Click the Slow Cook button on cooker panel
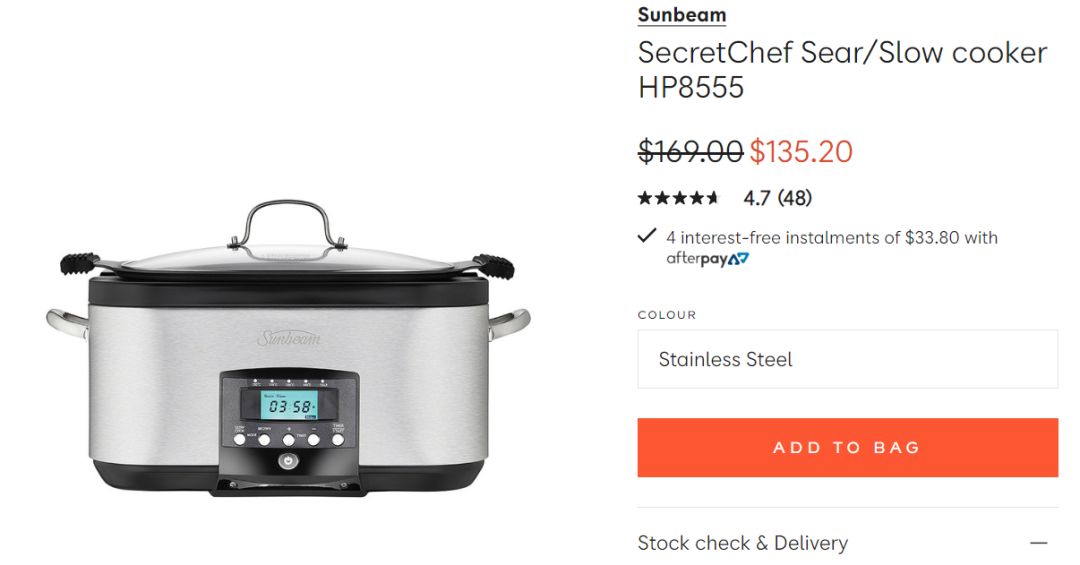1080x565 pixels. tap(239, 439)
